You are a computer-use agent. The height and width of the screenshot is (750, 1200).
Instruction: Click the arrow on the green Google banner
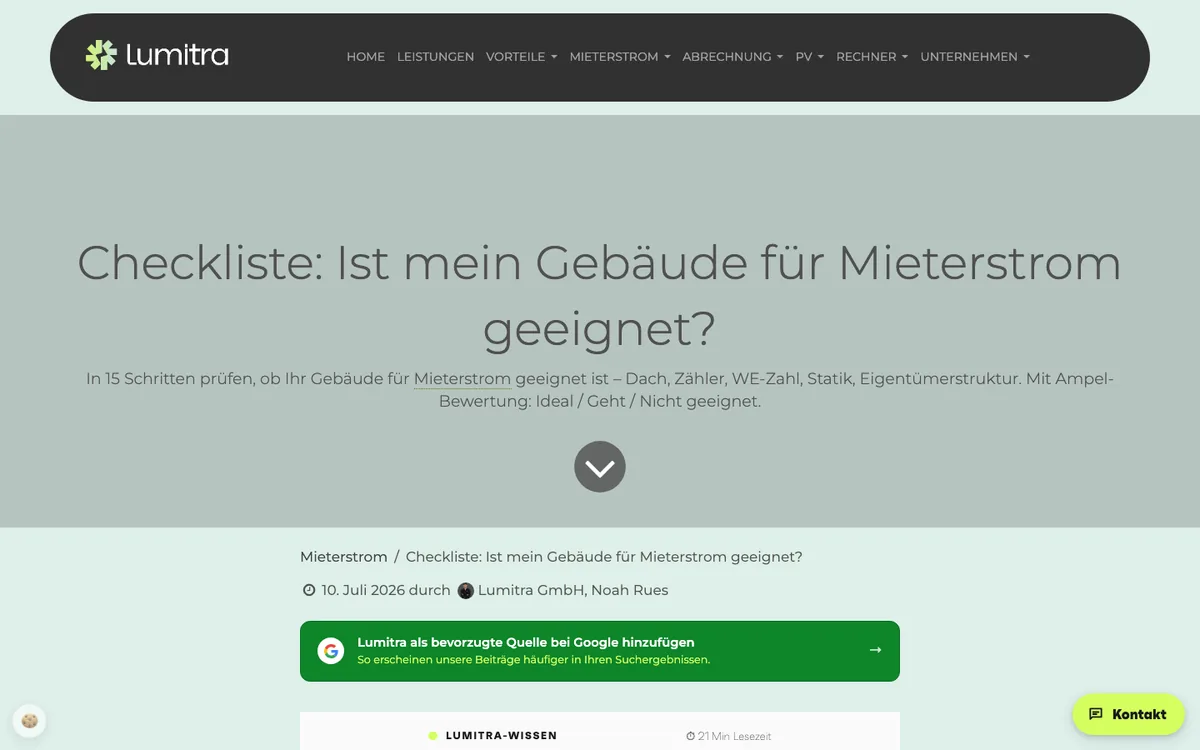(x=875, y=650)
